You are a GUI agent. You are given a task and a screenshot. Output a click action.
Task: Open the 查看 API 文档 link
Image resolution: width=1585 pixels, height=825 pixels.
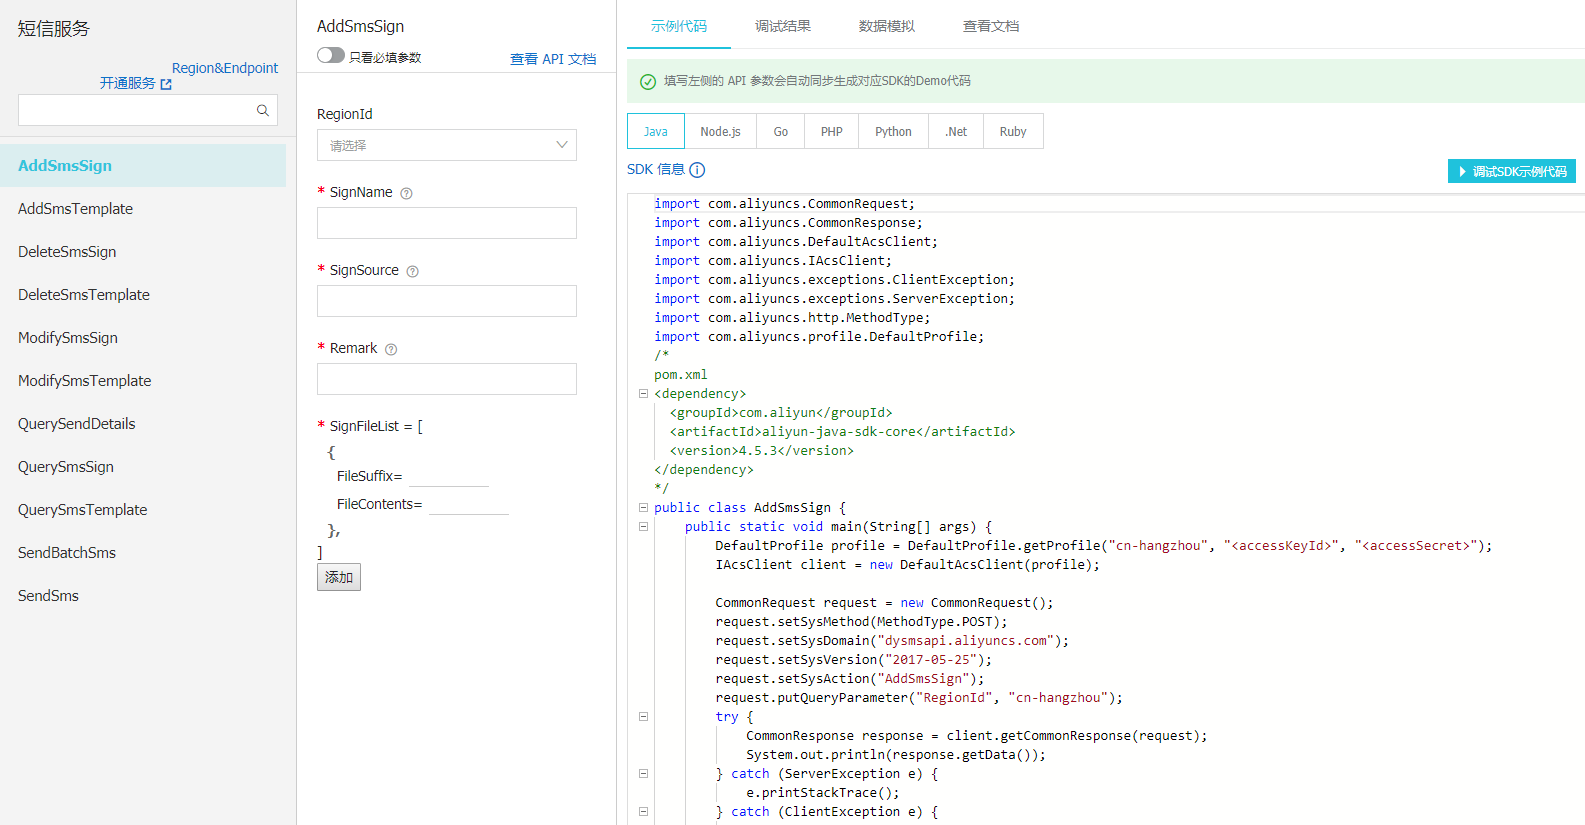[x=553, y=59]
